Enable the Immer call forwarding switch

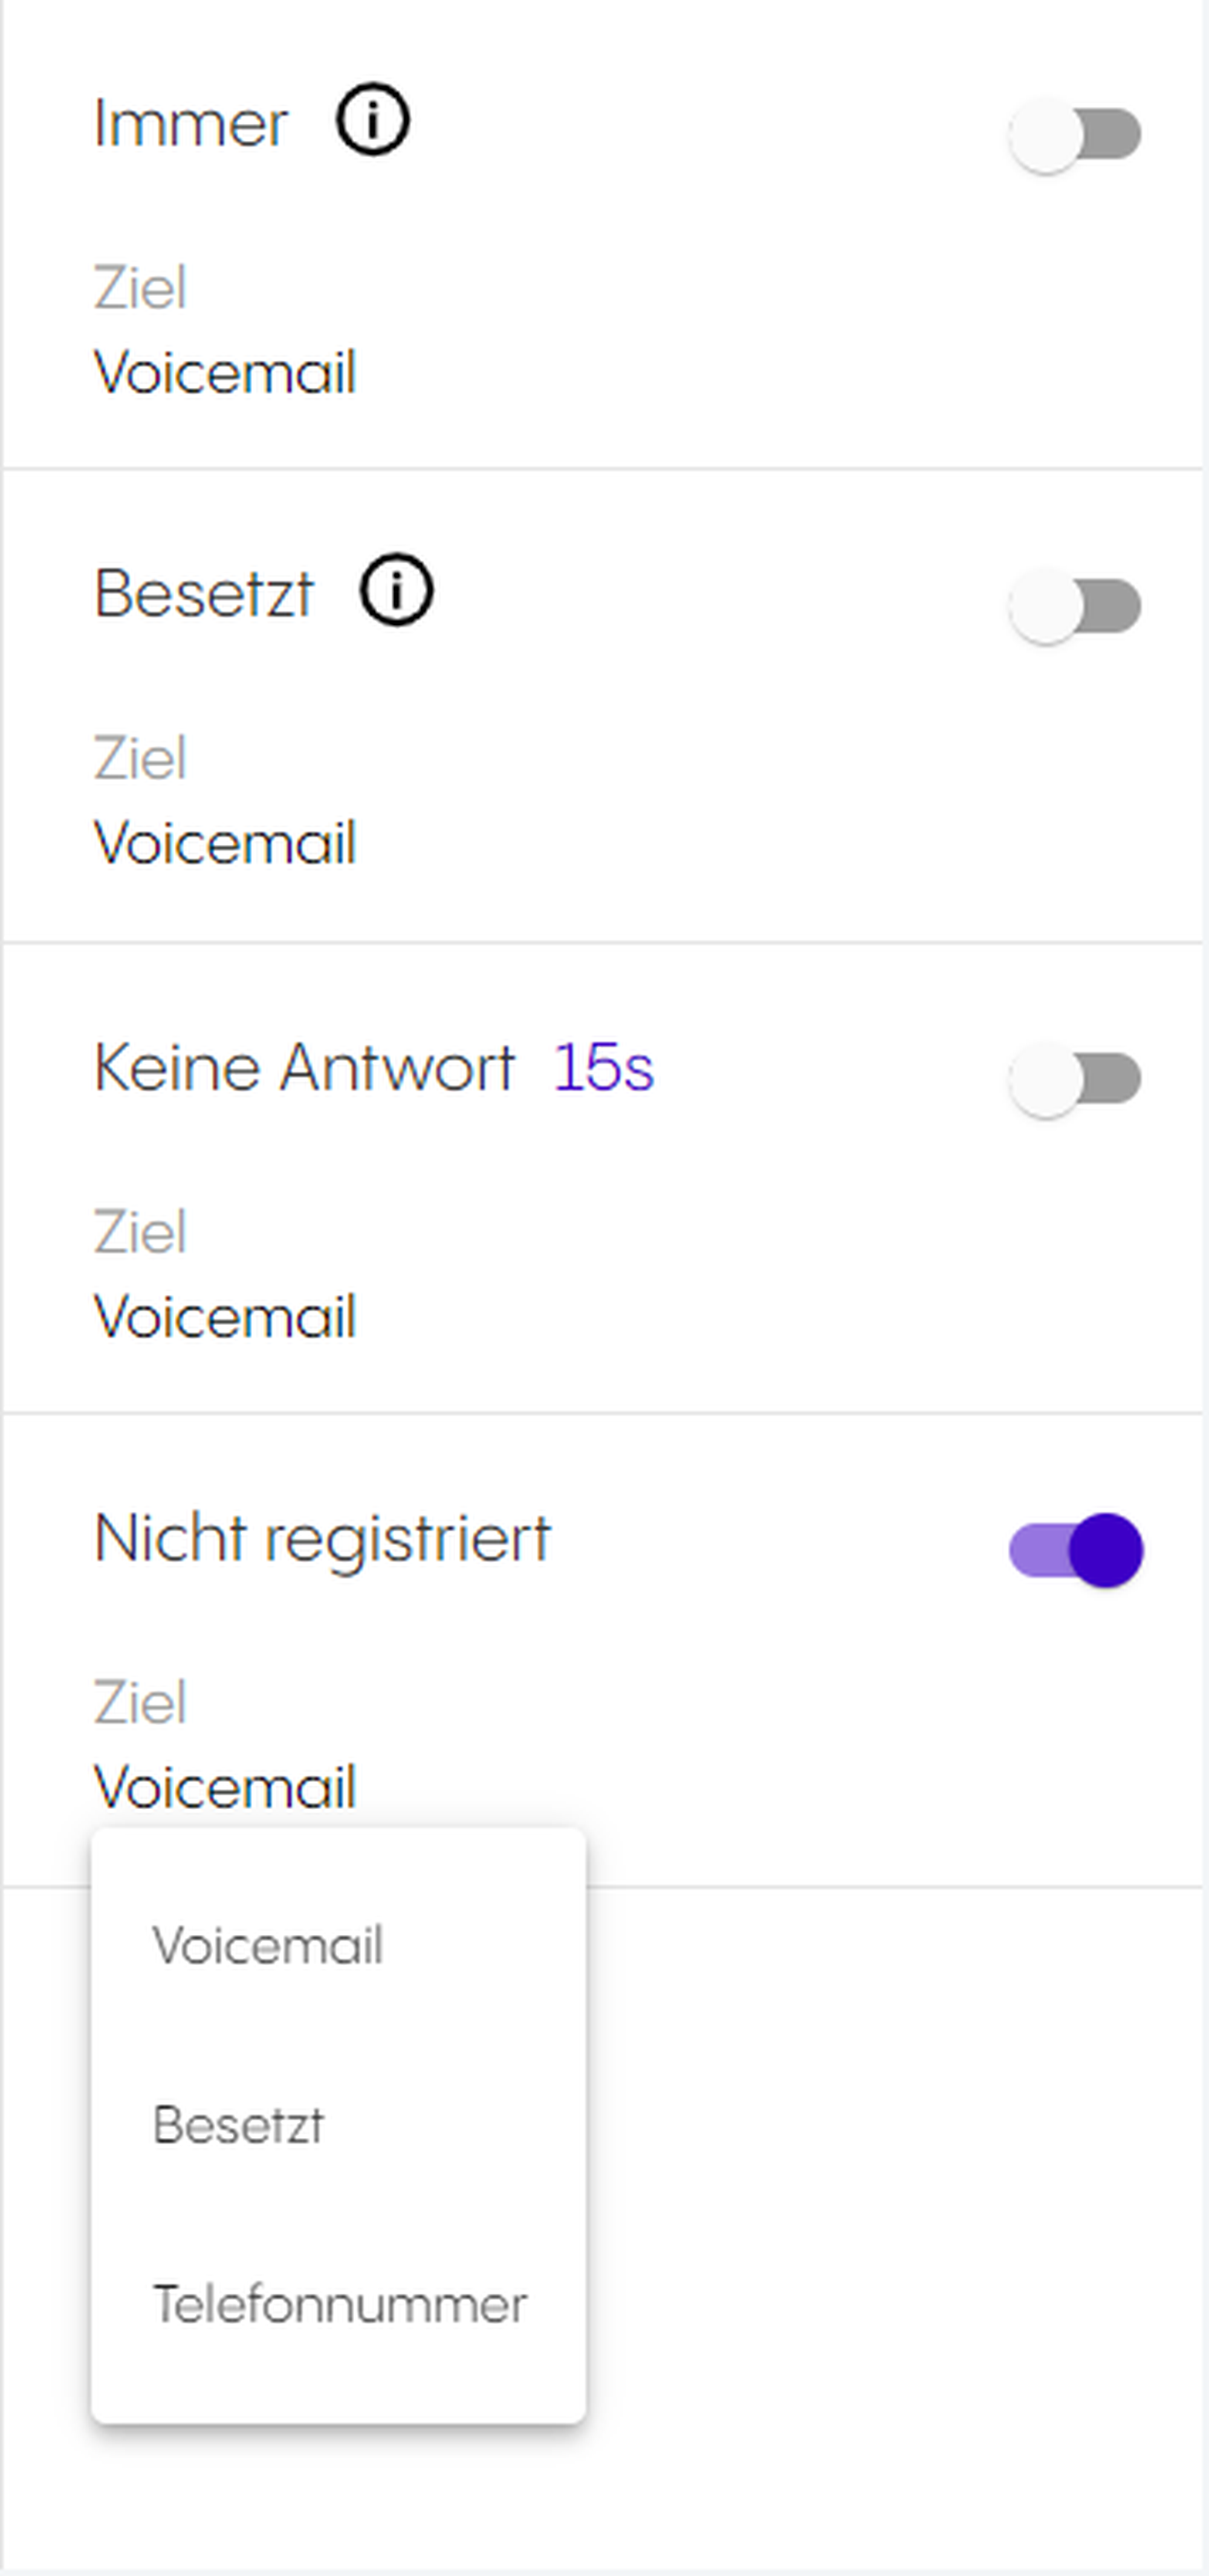click(x=1075, y=134)
